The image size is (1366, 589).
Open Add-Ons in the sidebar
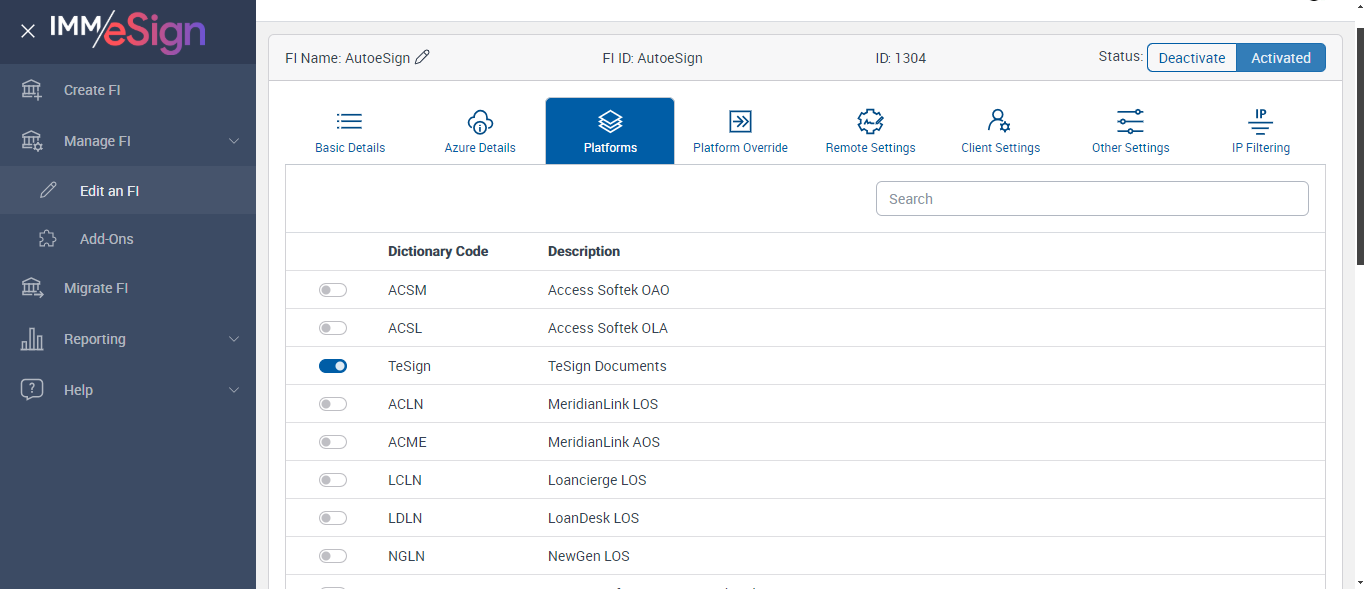106,239
